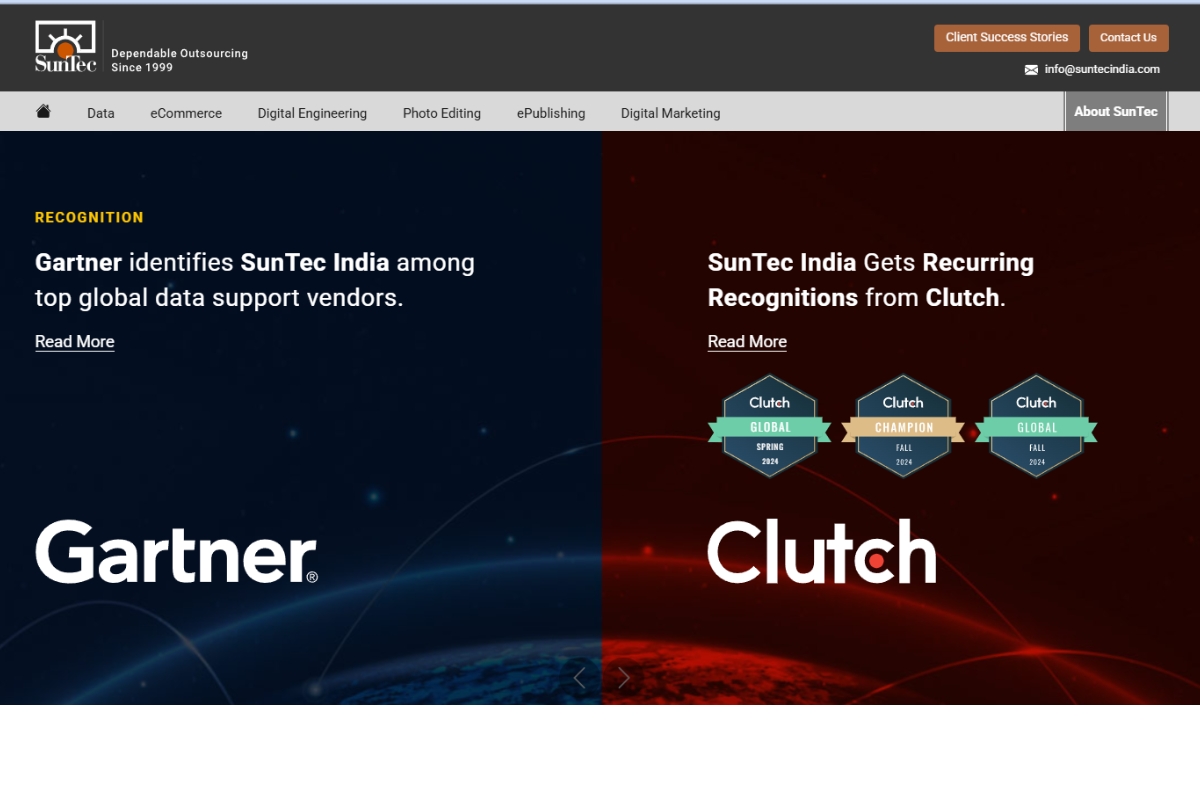
Task: Click the home icon in the navigation bar
Action: pyautogui.click(x=42, y=112)
